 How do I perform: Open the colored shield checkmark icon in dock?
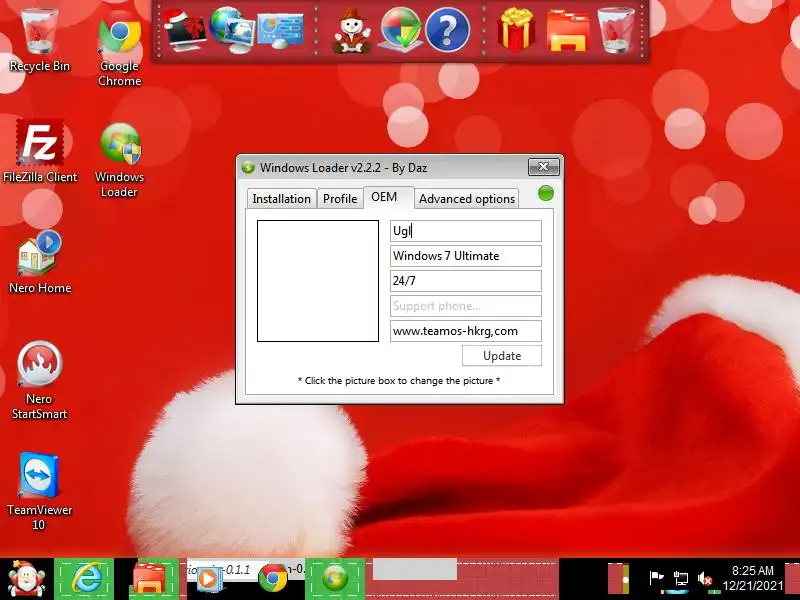tap(401, 30)
